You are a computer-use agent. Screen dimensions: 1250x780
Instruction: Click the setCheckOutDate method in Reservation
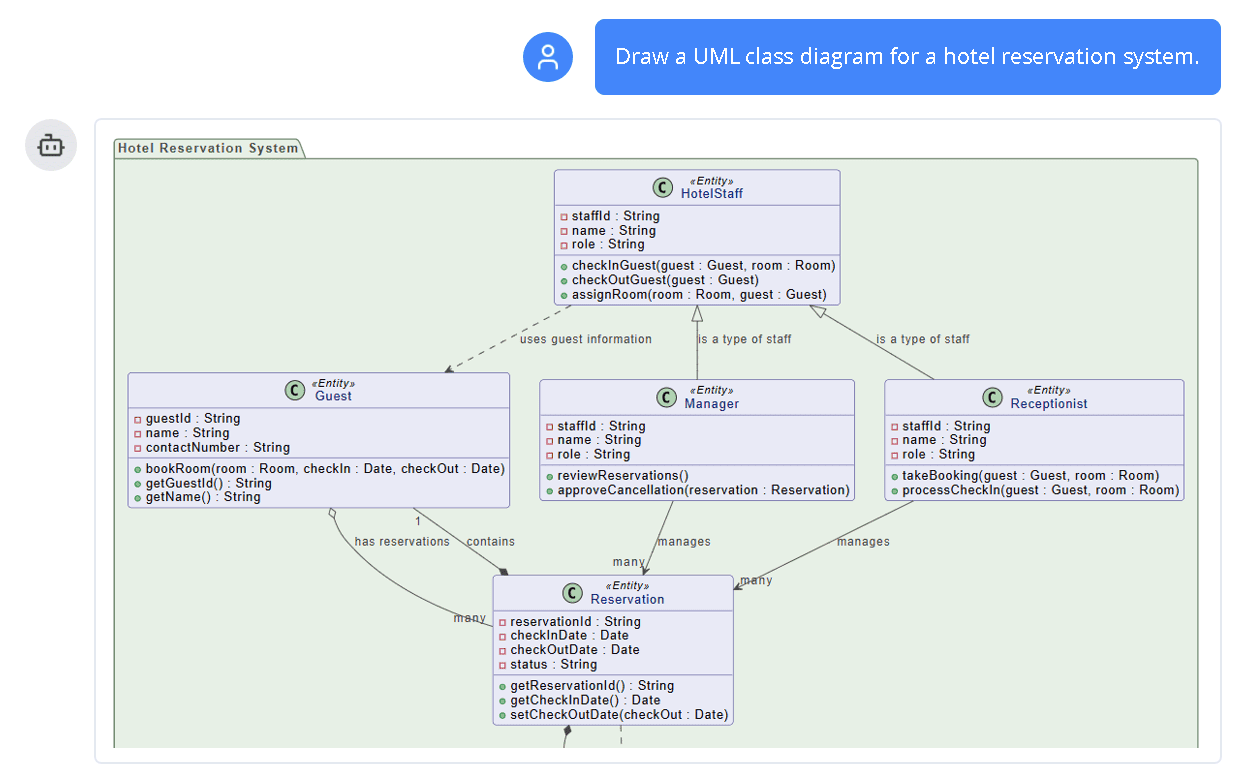(x=619, y=715)
